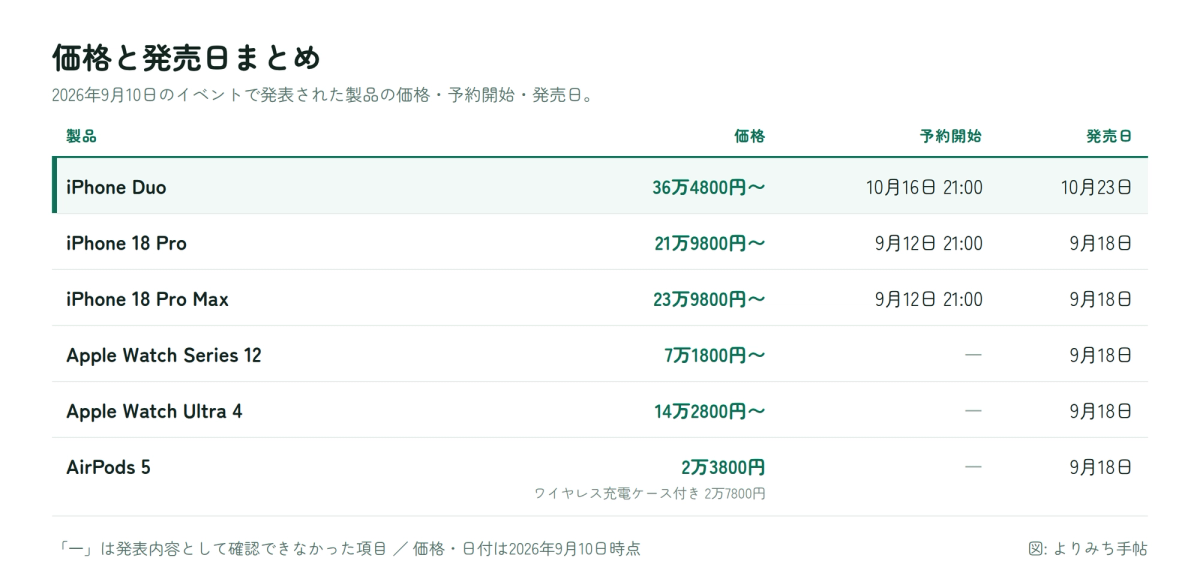Click the credit 図: よりみち手帖
This screenshot has width=1200, height=585.
point(1088,548)
